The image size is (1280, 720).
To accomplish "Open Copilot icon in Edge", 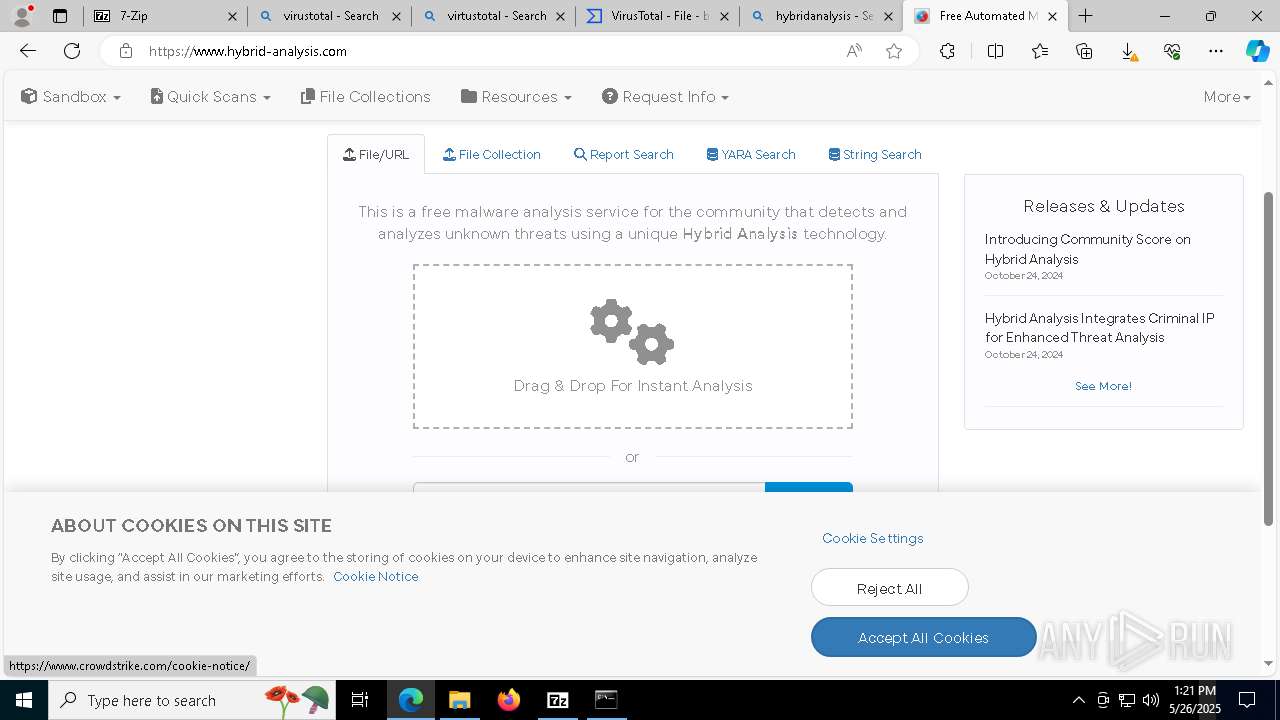I will (x=1257, y=51).
